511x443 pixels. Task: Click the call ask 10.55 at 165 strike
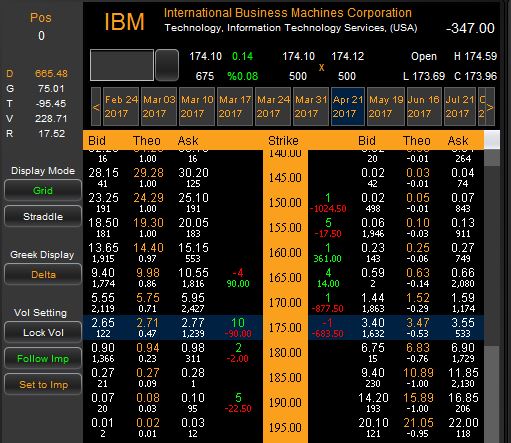coord(193,273)
